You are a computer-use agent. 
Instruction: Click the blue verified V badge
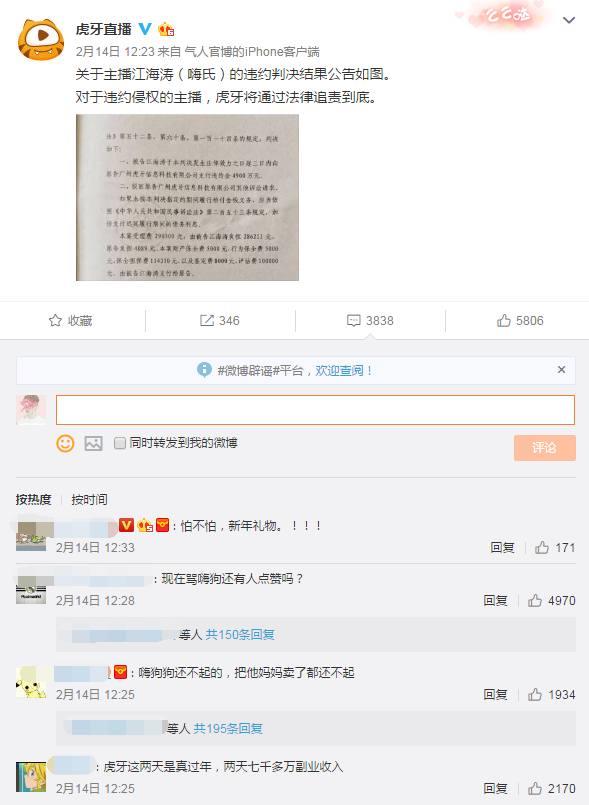coord(145,29)
